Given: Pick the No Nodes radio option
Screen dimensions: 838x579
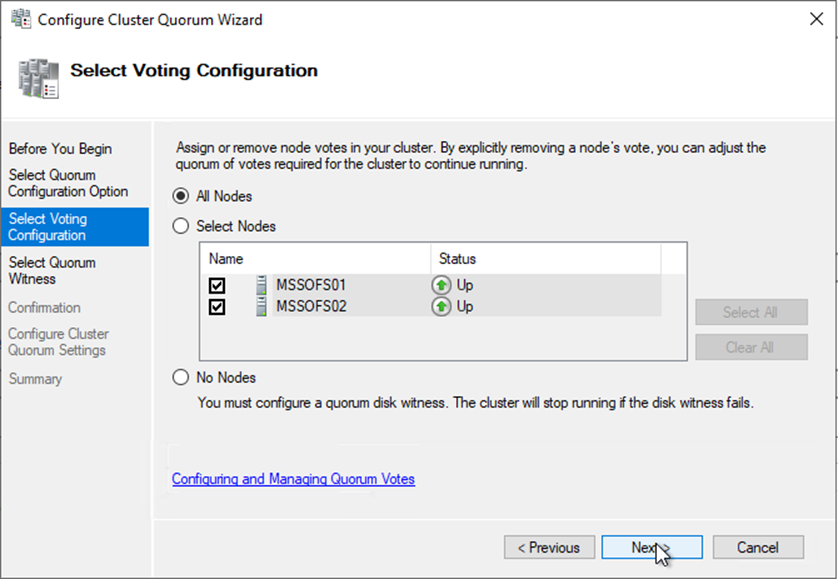Looking at the screenshot, I should (181, 378).
